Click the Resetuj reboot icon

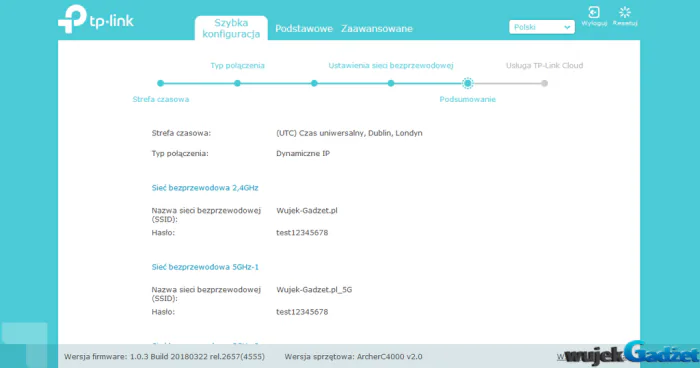[x=625, y=13]
